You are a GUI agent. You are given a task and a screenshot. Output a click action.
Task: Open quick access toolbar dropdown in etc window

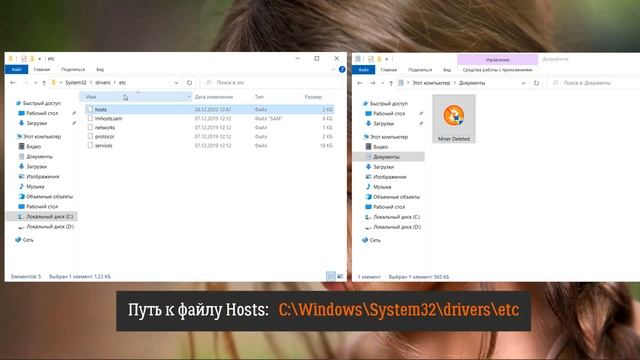(x=40, y=59)
